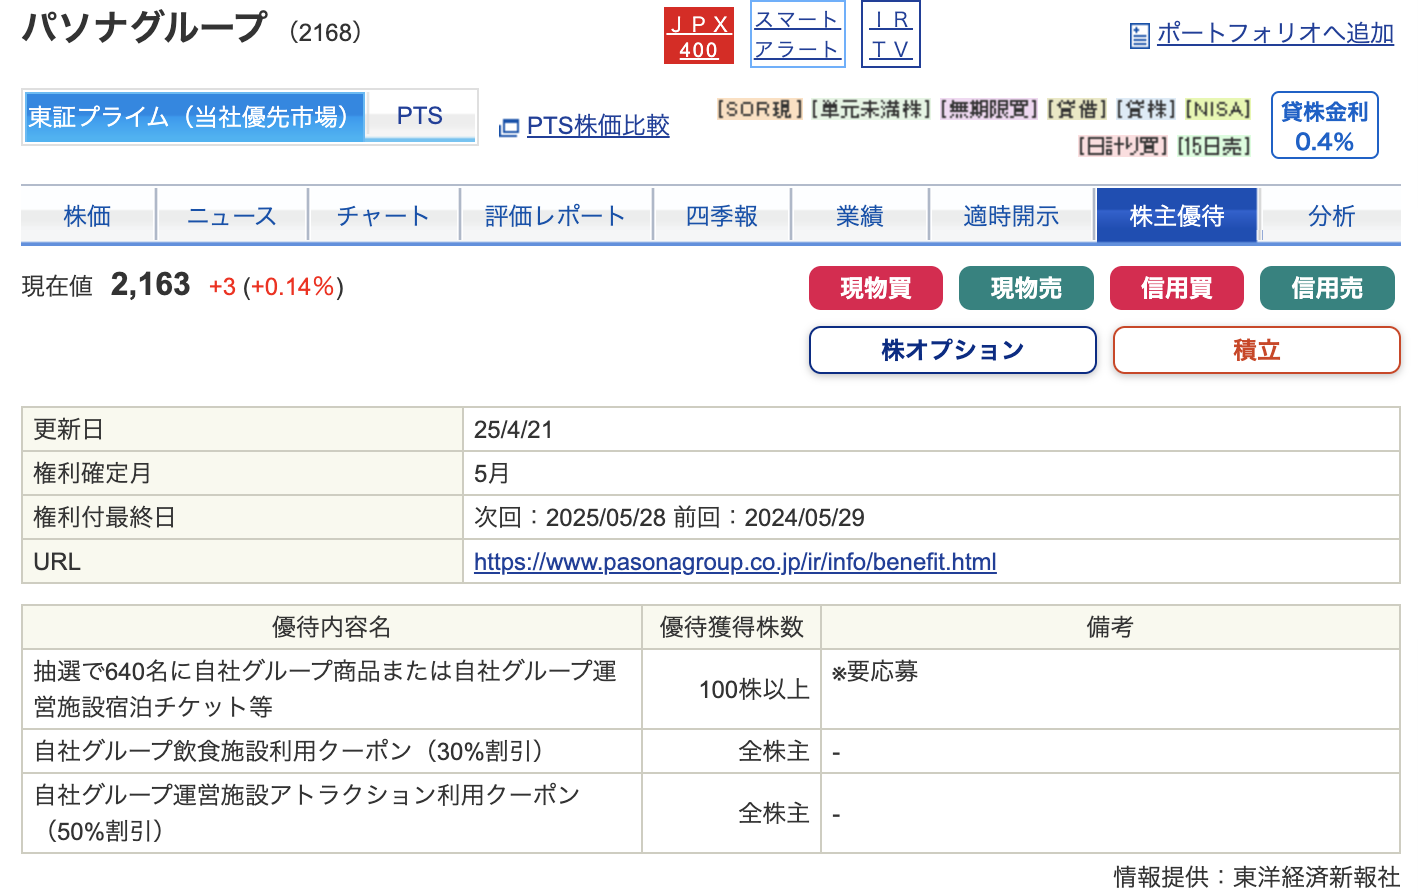Click the 権利確定月 value 5月

click(x=492, y=474)
